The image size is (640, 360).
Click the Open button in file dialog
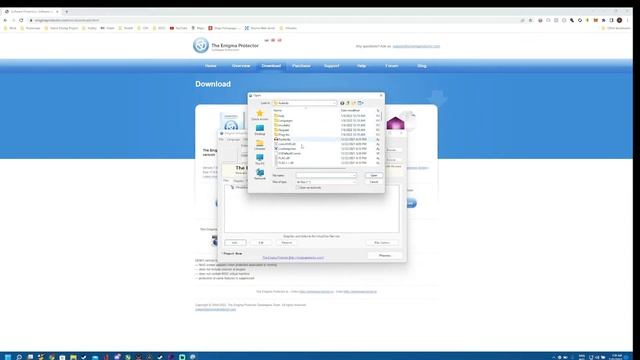pyautogui.click(x=373, y=175)
